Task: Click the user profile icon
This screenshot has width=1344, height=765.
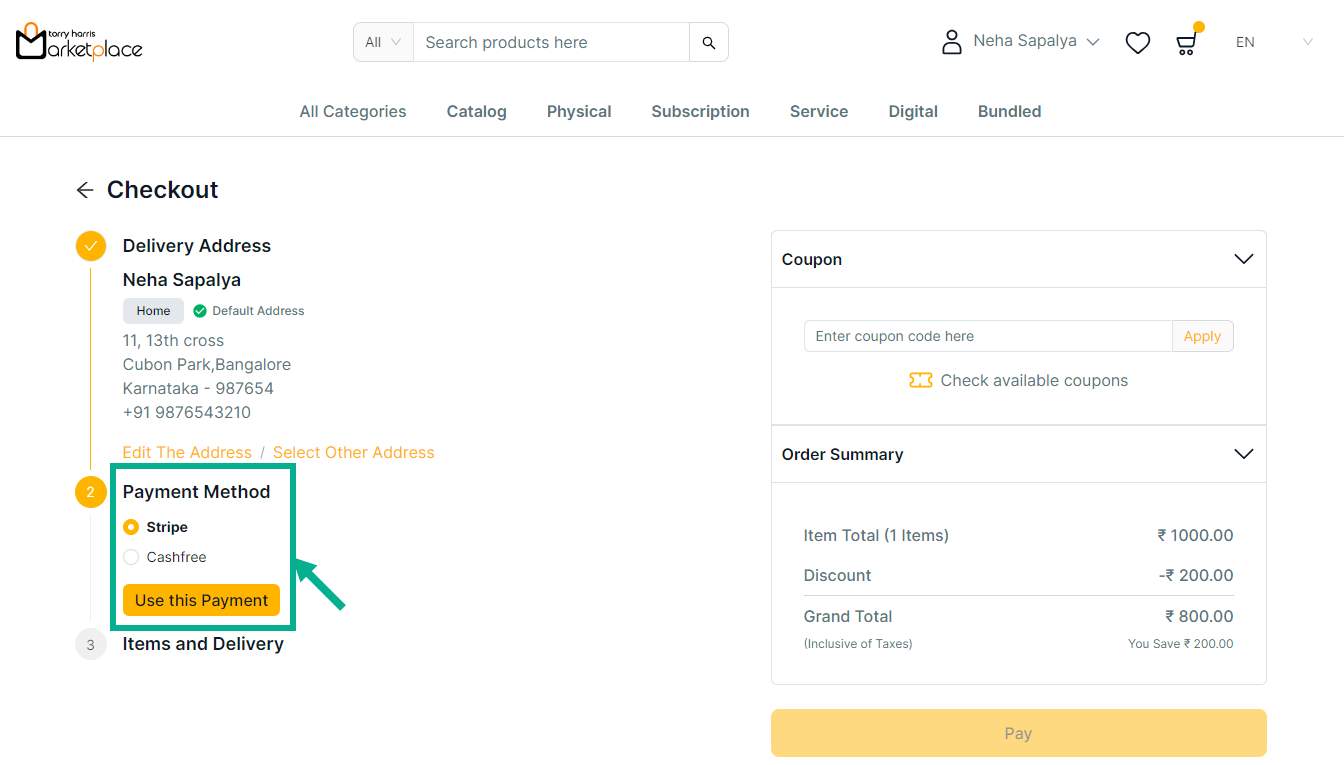Action: [x=951, y=42]
